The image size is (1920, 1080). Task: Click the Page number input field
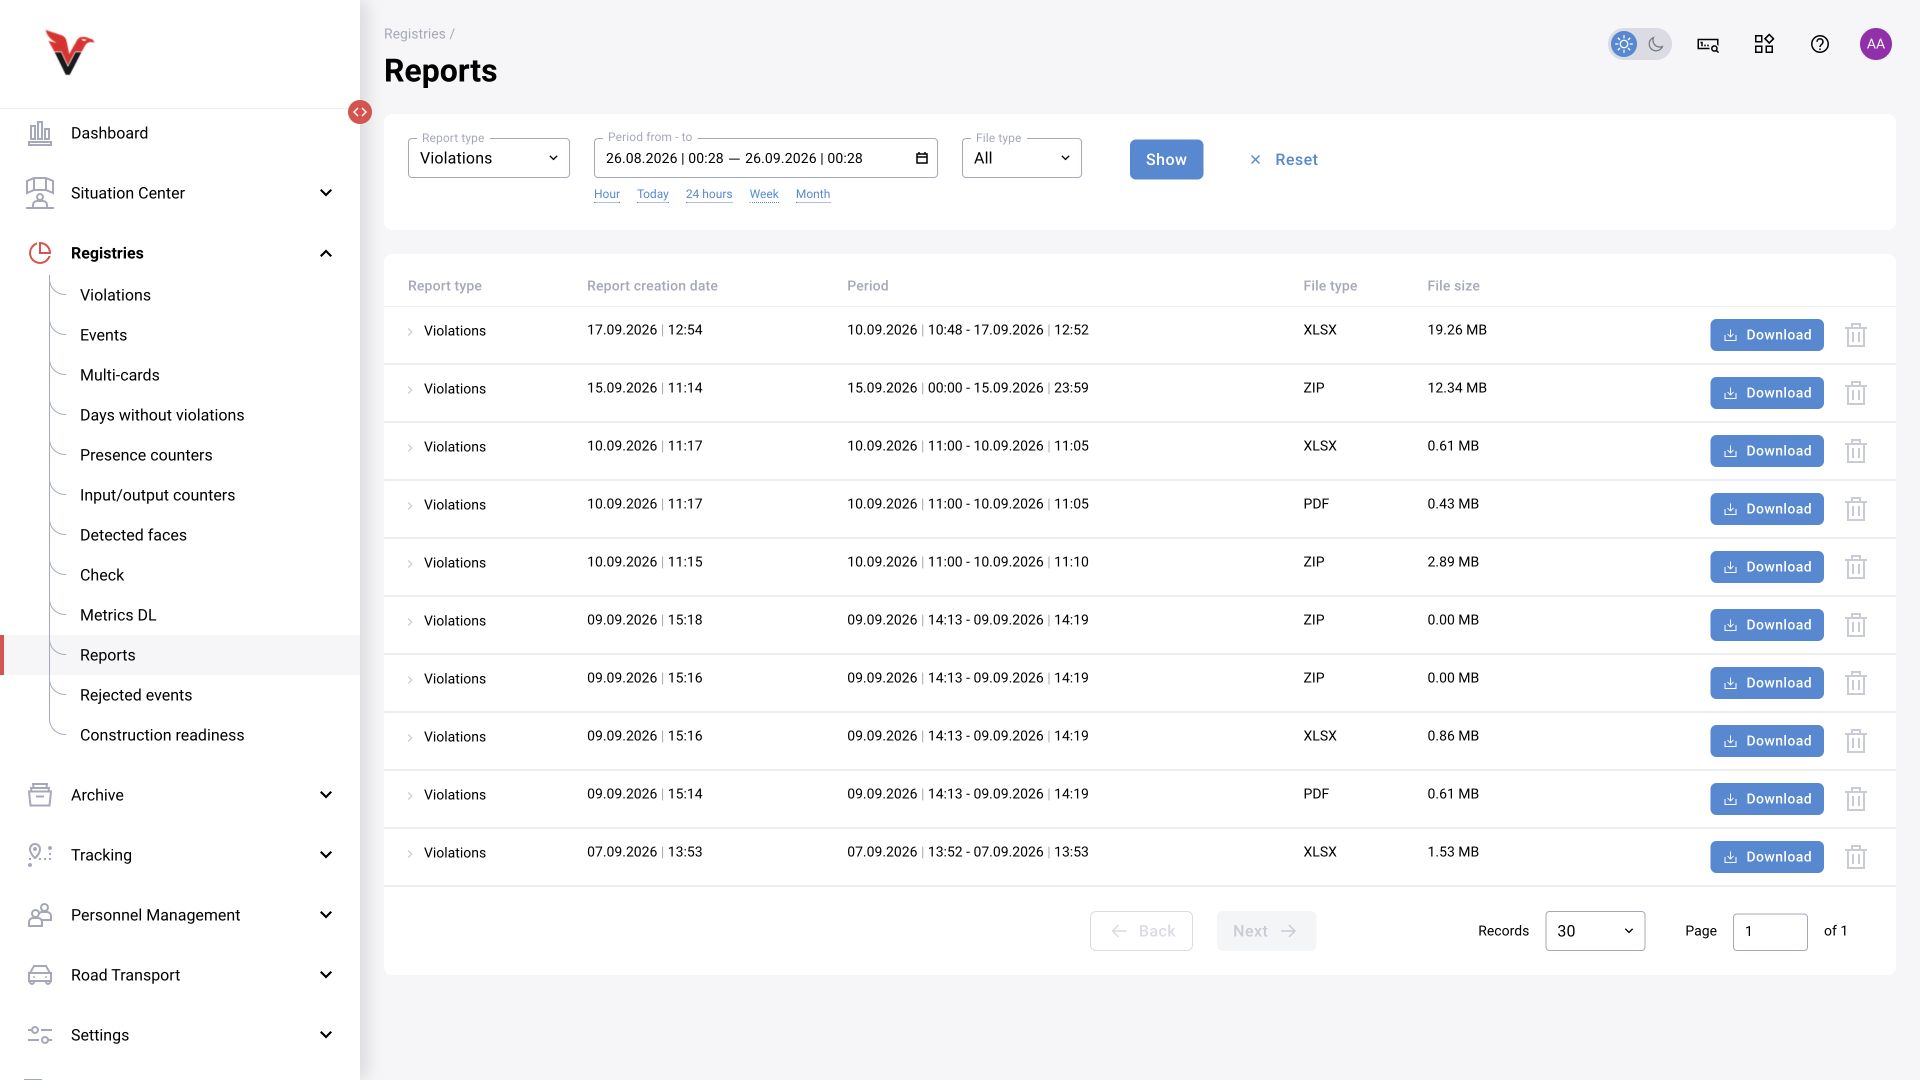tap(1770, 931)
